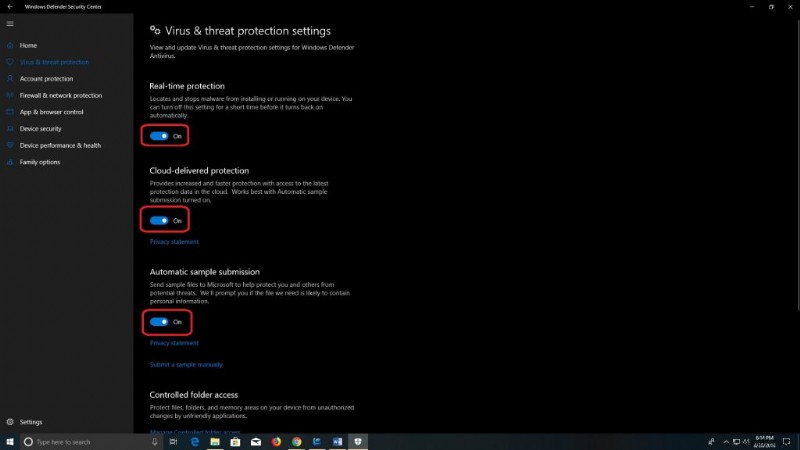The height and width of the screenshot is (450, 800).
Task: Launch Google Chrome from the taskbar
Action: click(296, 442)
